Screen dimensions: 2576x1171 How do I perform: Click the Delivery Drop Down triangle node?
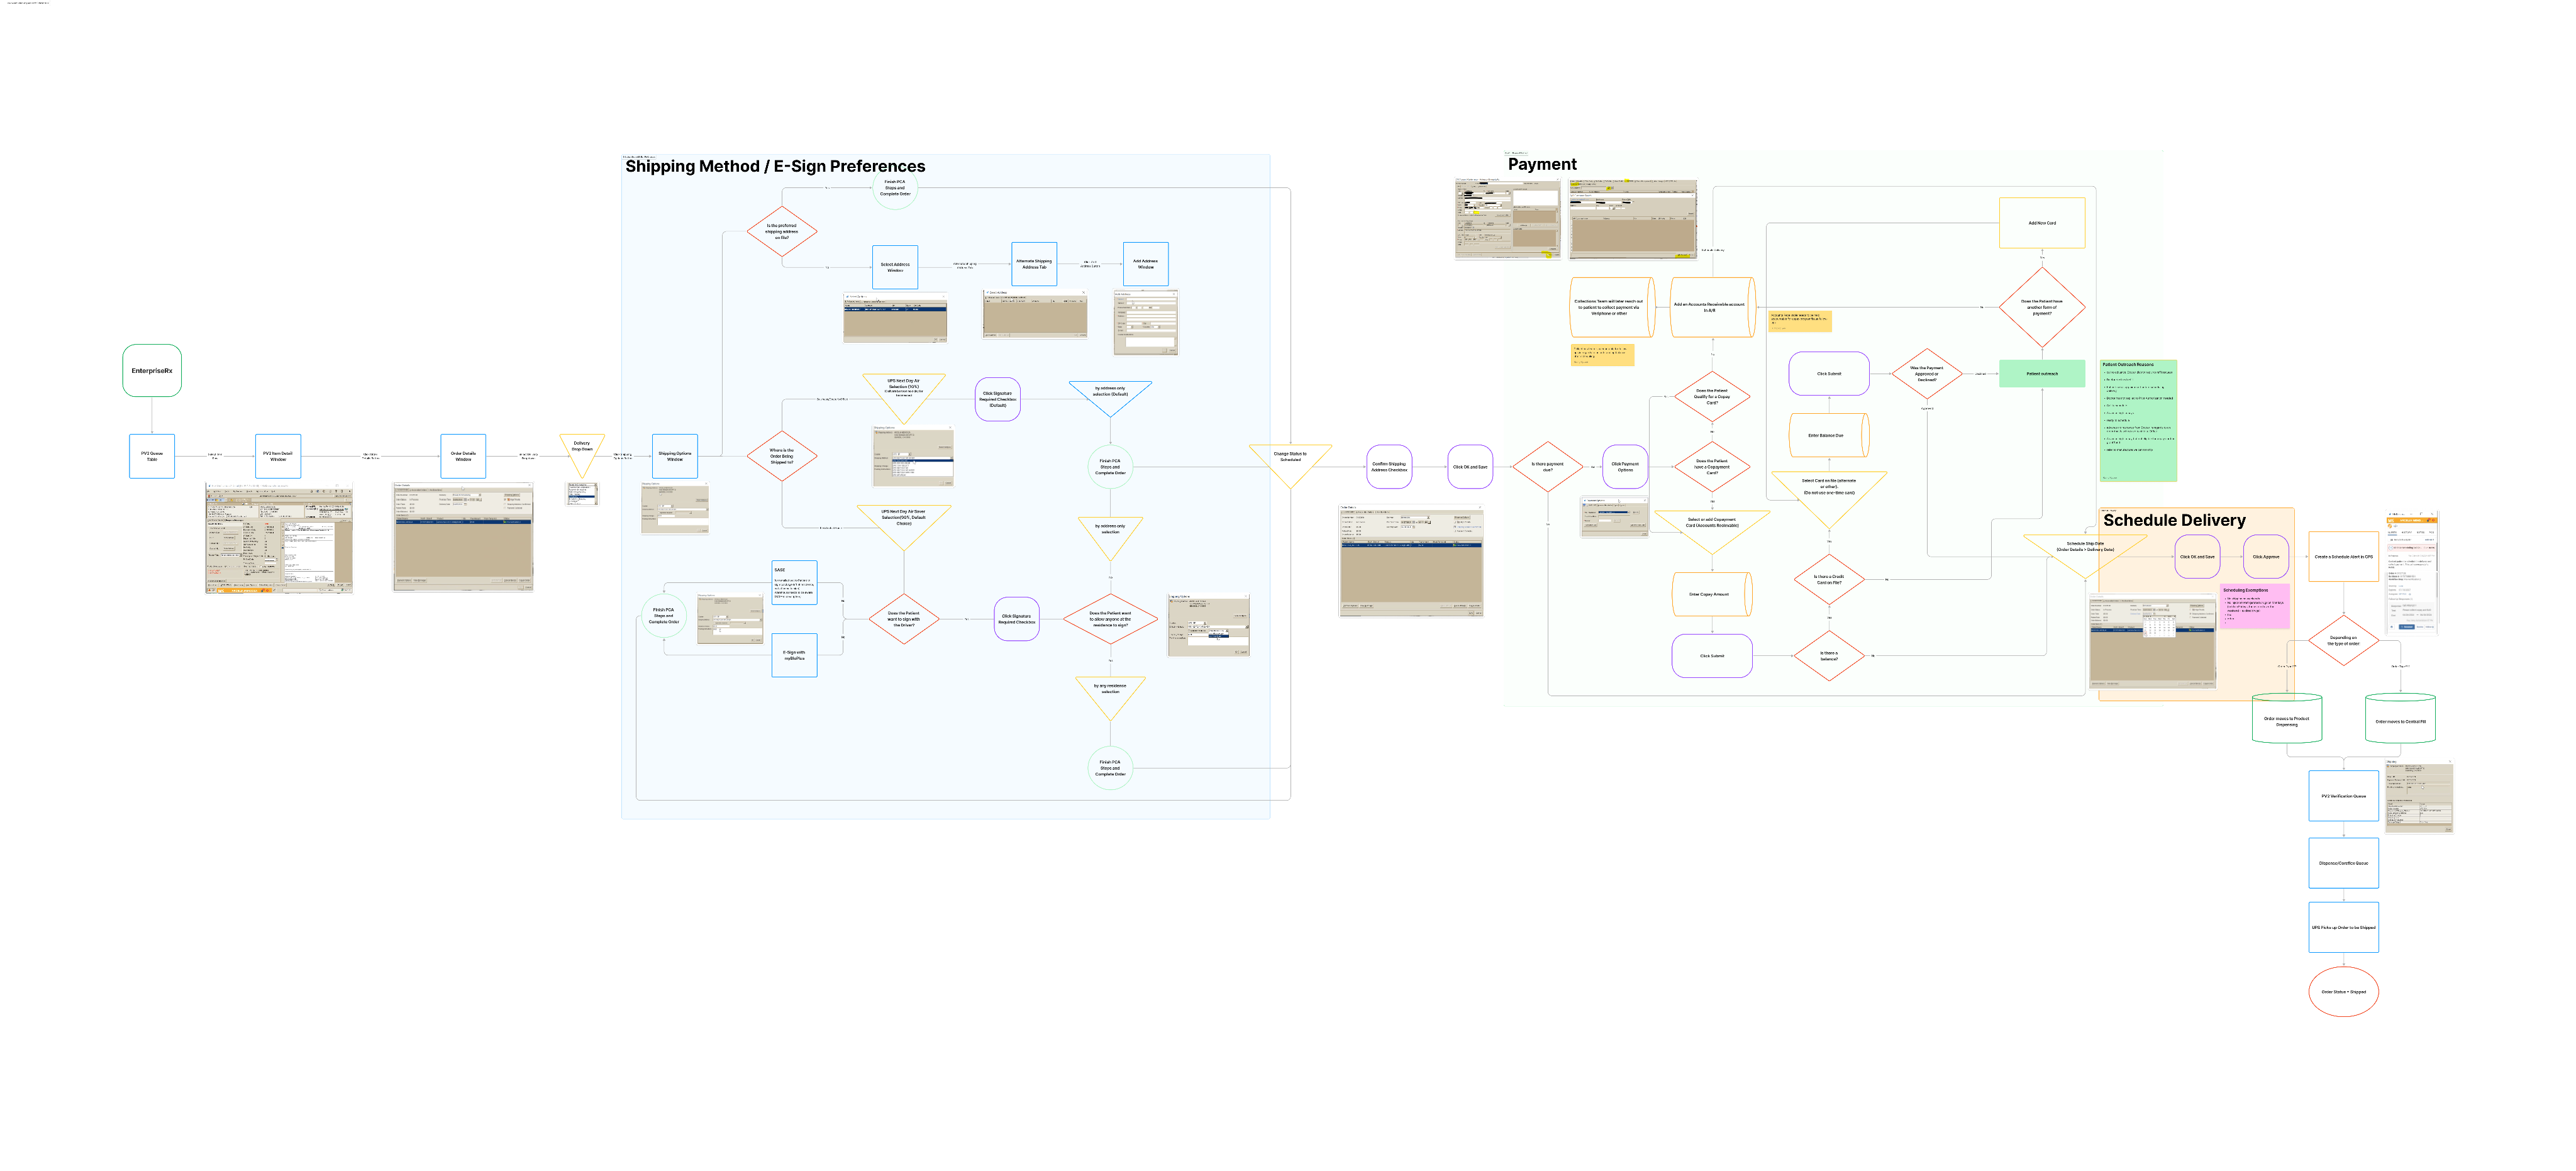tap(582, 450)
